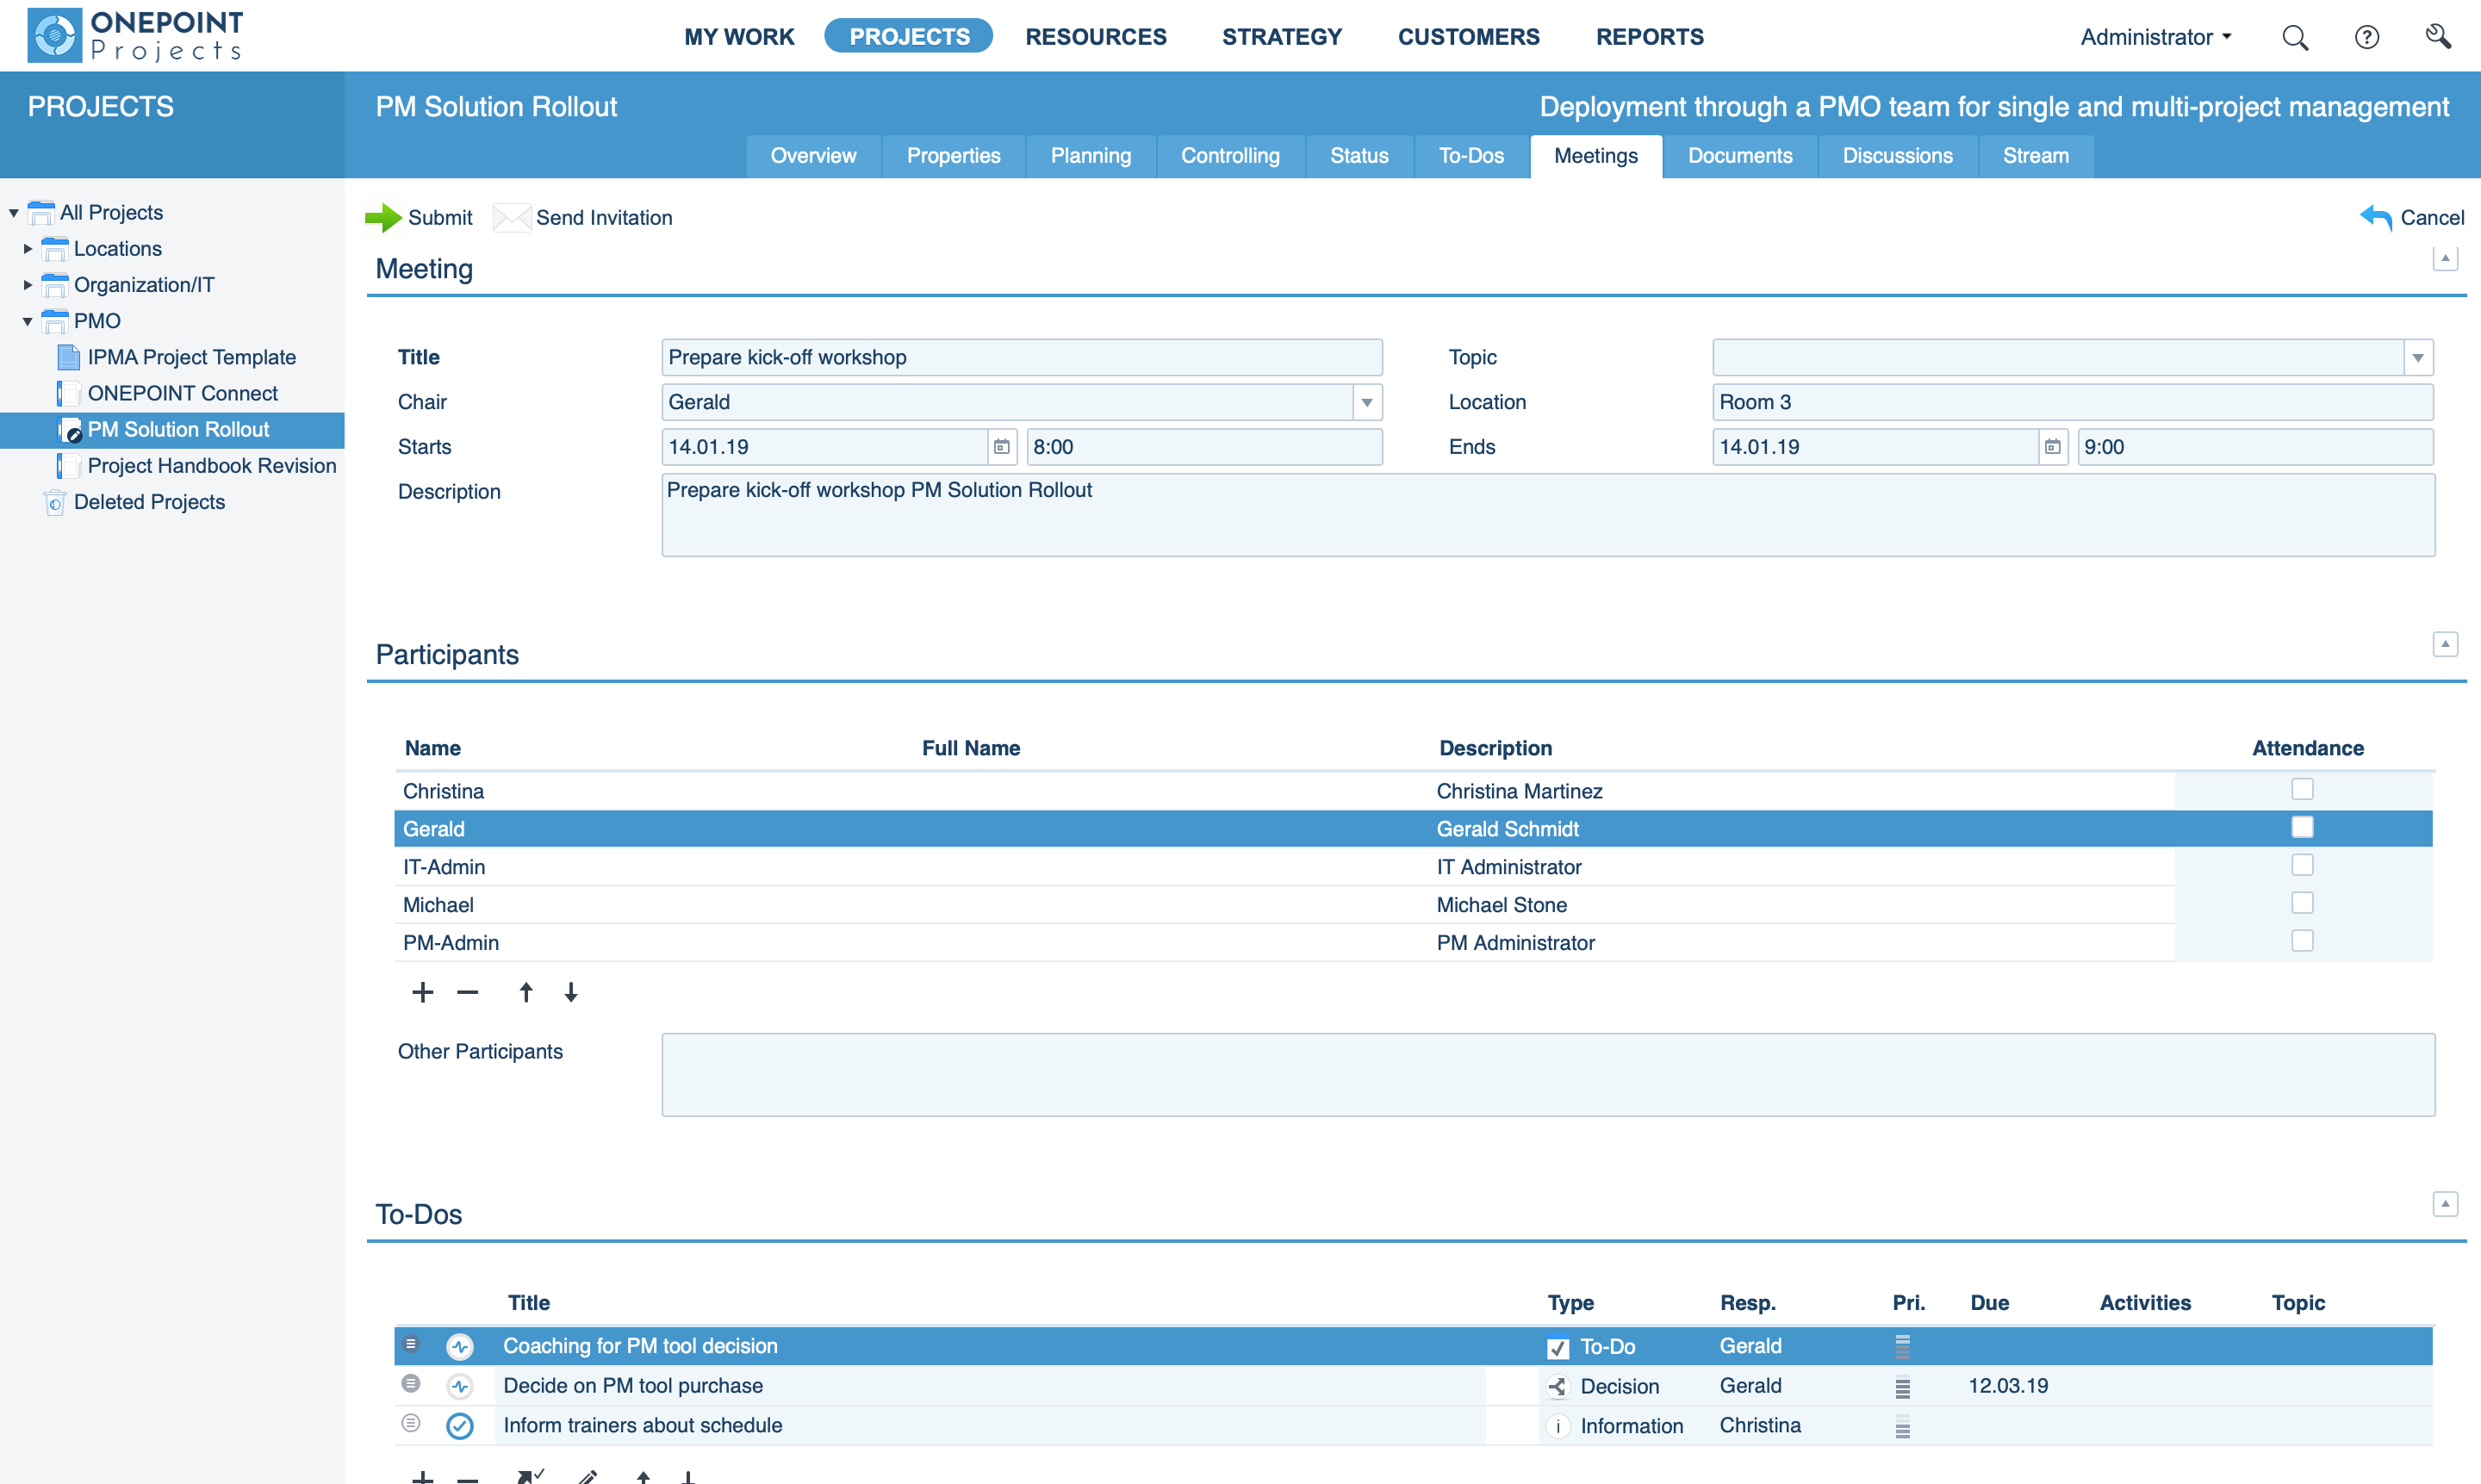The image size is (2481, 1484).
Task: Open the Administrator user menu
Action: click(2155, 37)
